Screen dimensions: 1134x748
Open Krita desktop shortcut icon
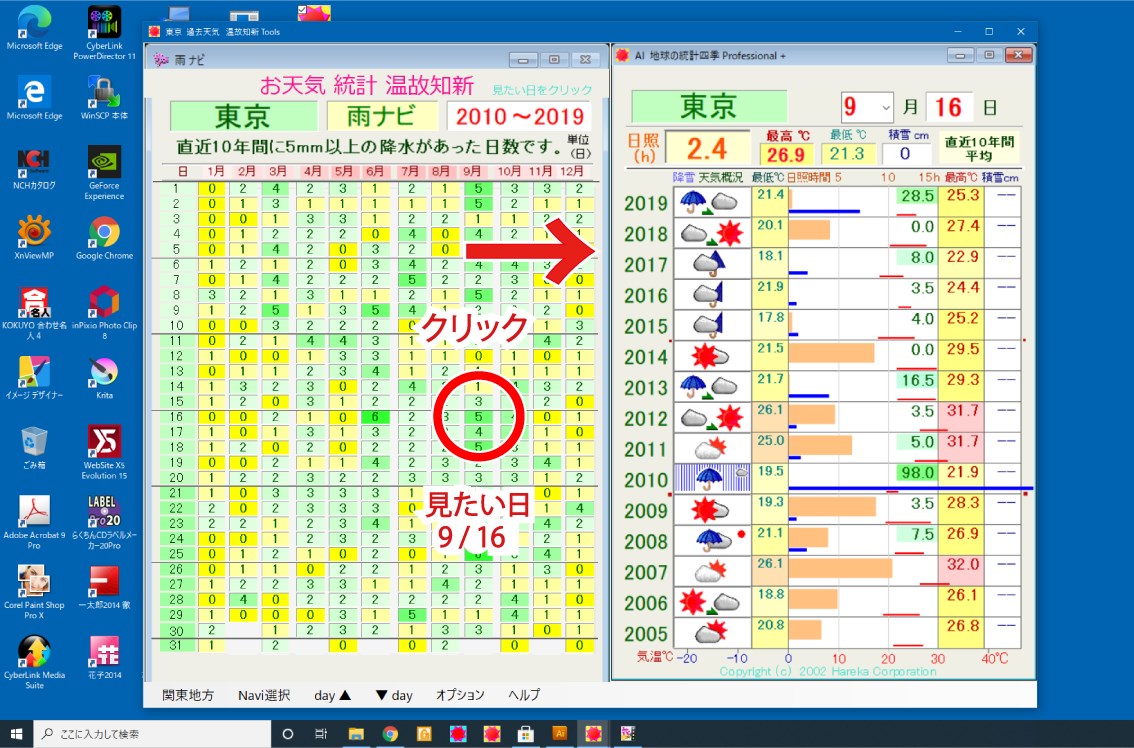click(104, 378)
